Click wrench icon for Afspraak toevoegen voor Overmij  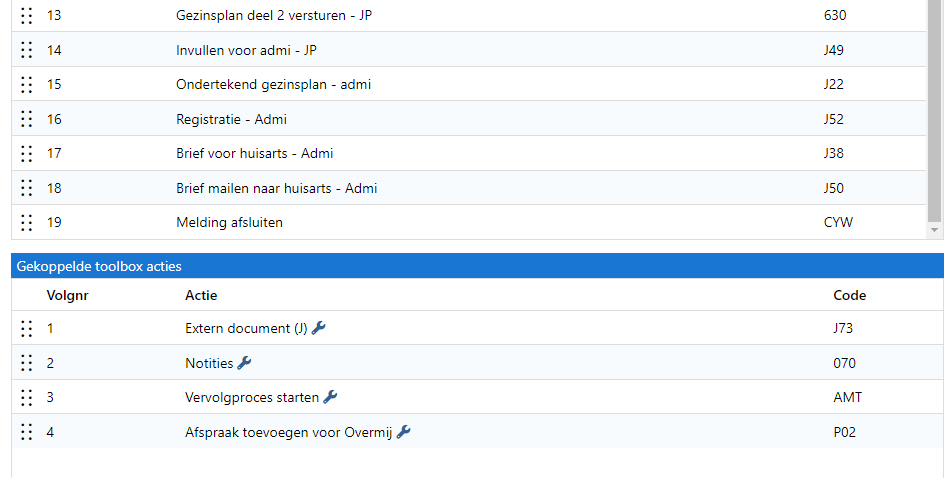tap(404, 432)
